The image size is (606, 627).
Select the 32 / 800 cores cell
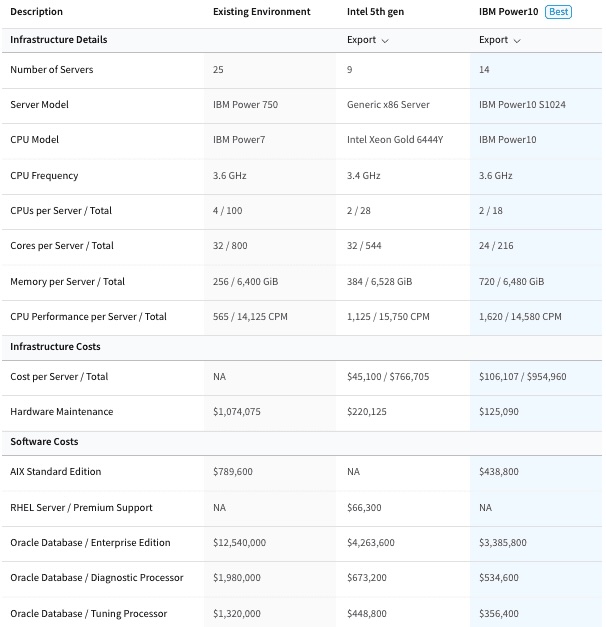point(230,246)
